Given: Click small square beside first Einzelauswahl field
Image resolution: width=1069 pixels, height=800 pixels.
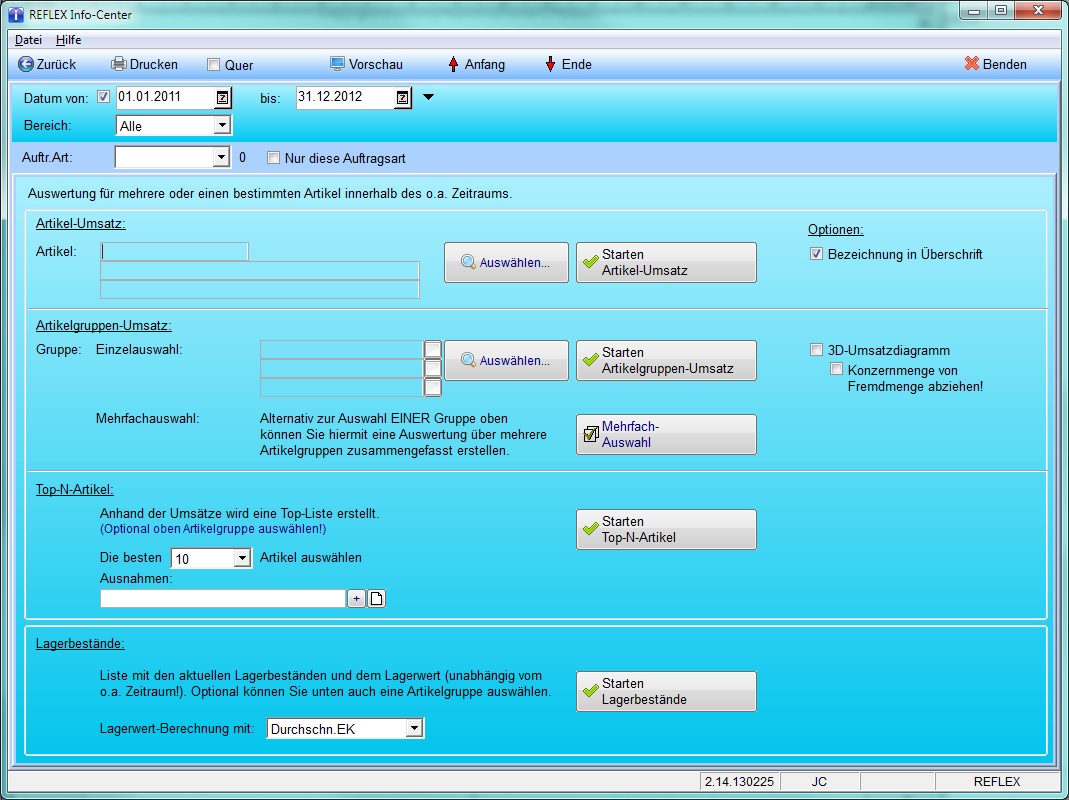Looking at the screenshot, I should pos(432,350).
